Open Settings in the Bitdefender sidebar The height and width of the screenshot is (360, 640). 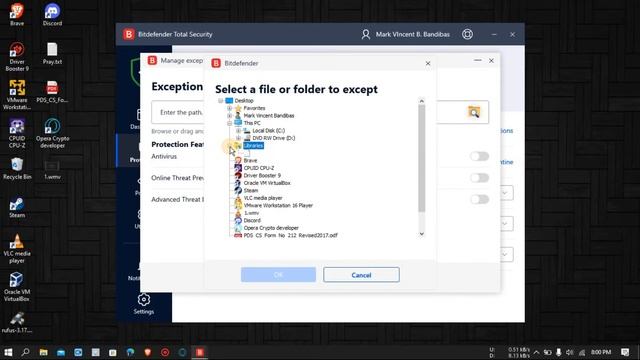(x=144, y=304)
